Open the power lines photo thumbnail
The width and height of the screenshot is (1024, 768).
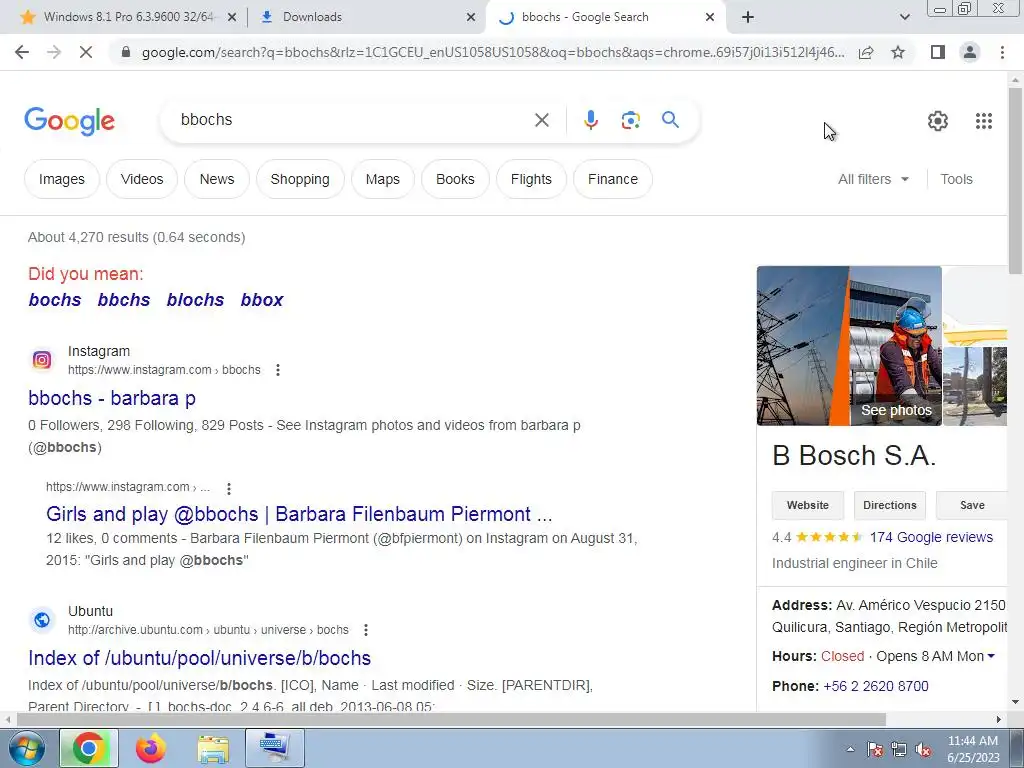point(803,346)
